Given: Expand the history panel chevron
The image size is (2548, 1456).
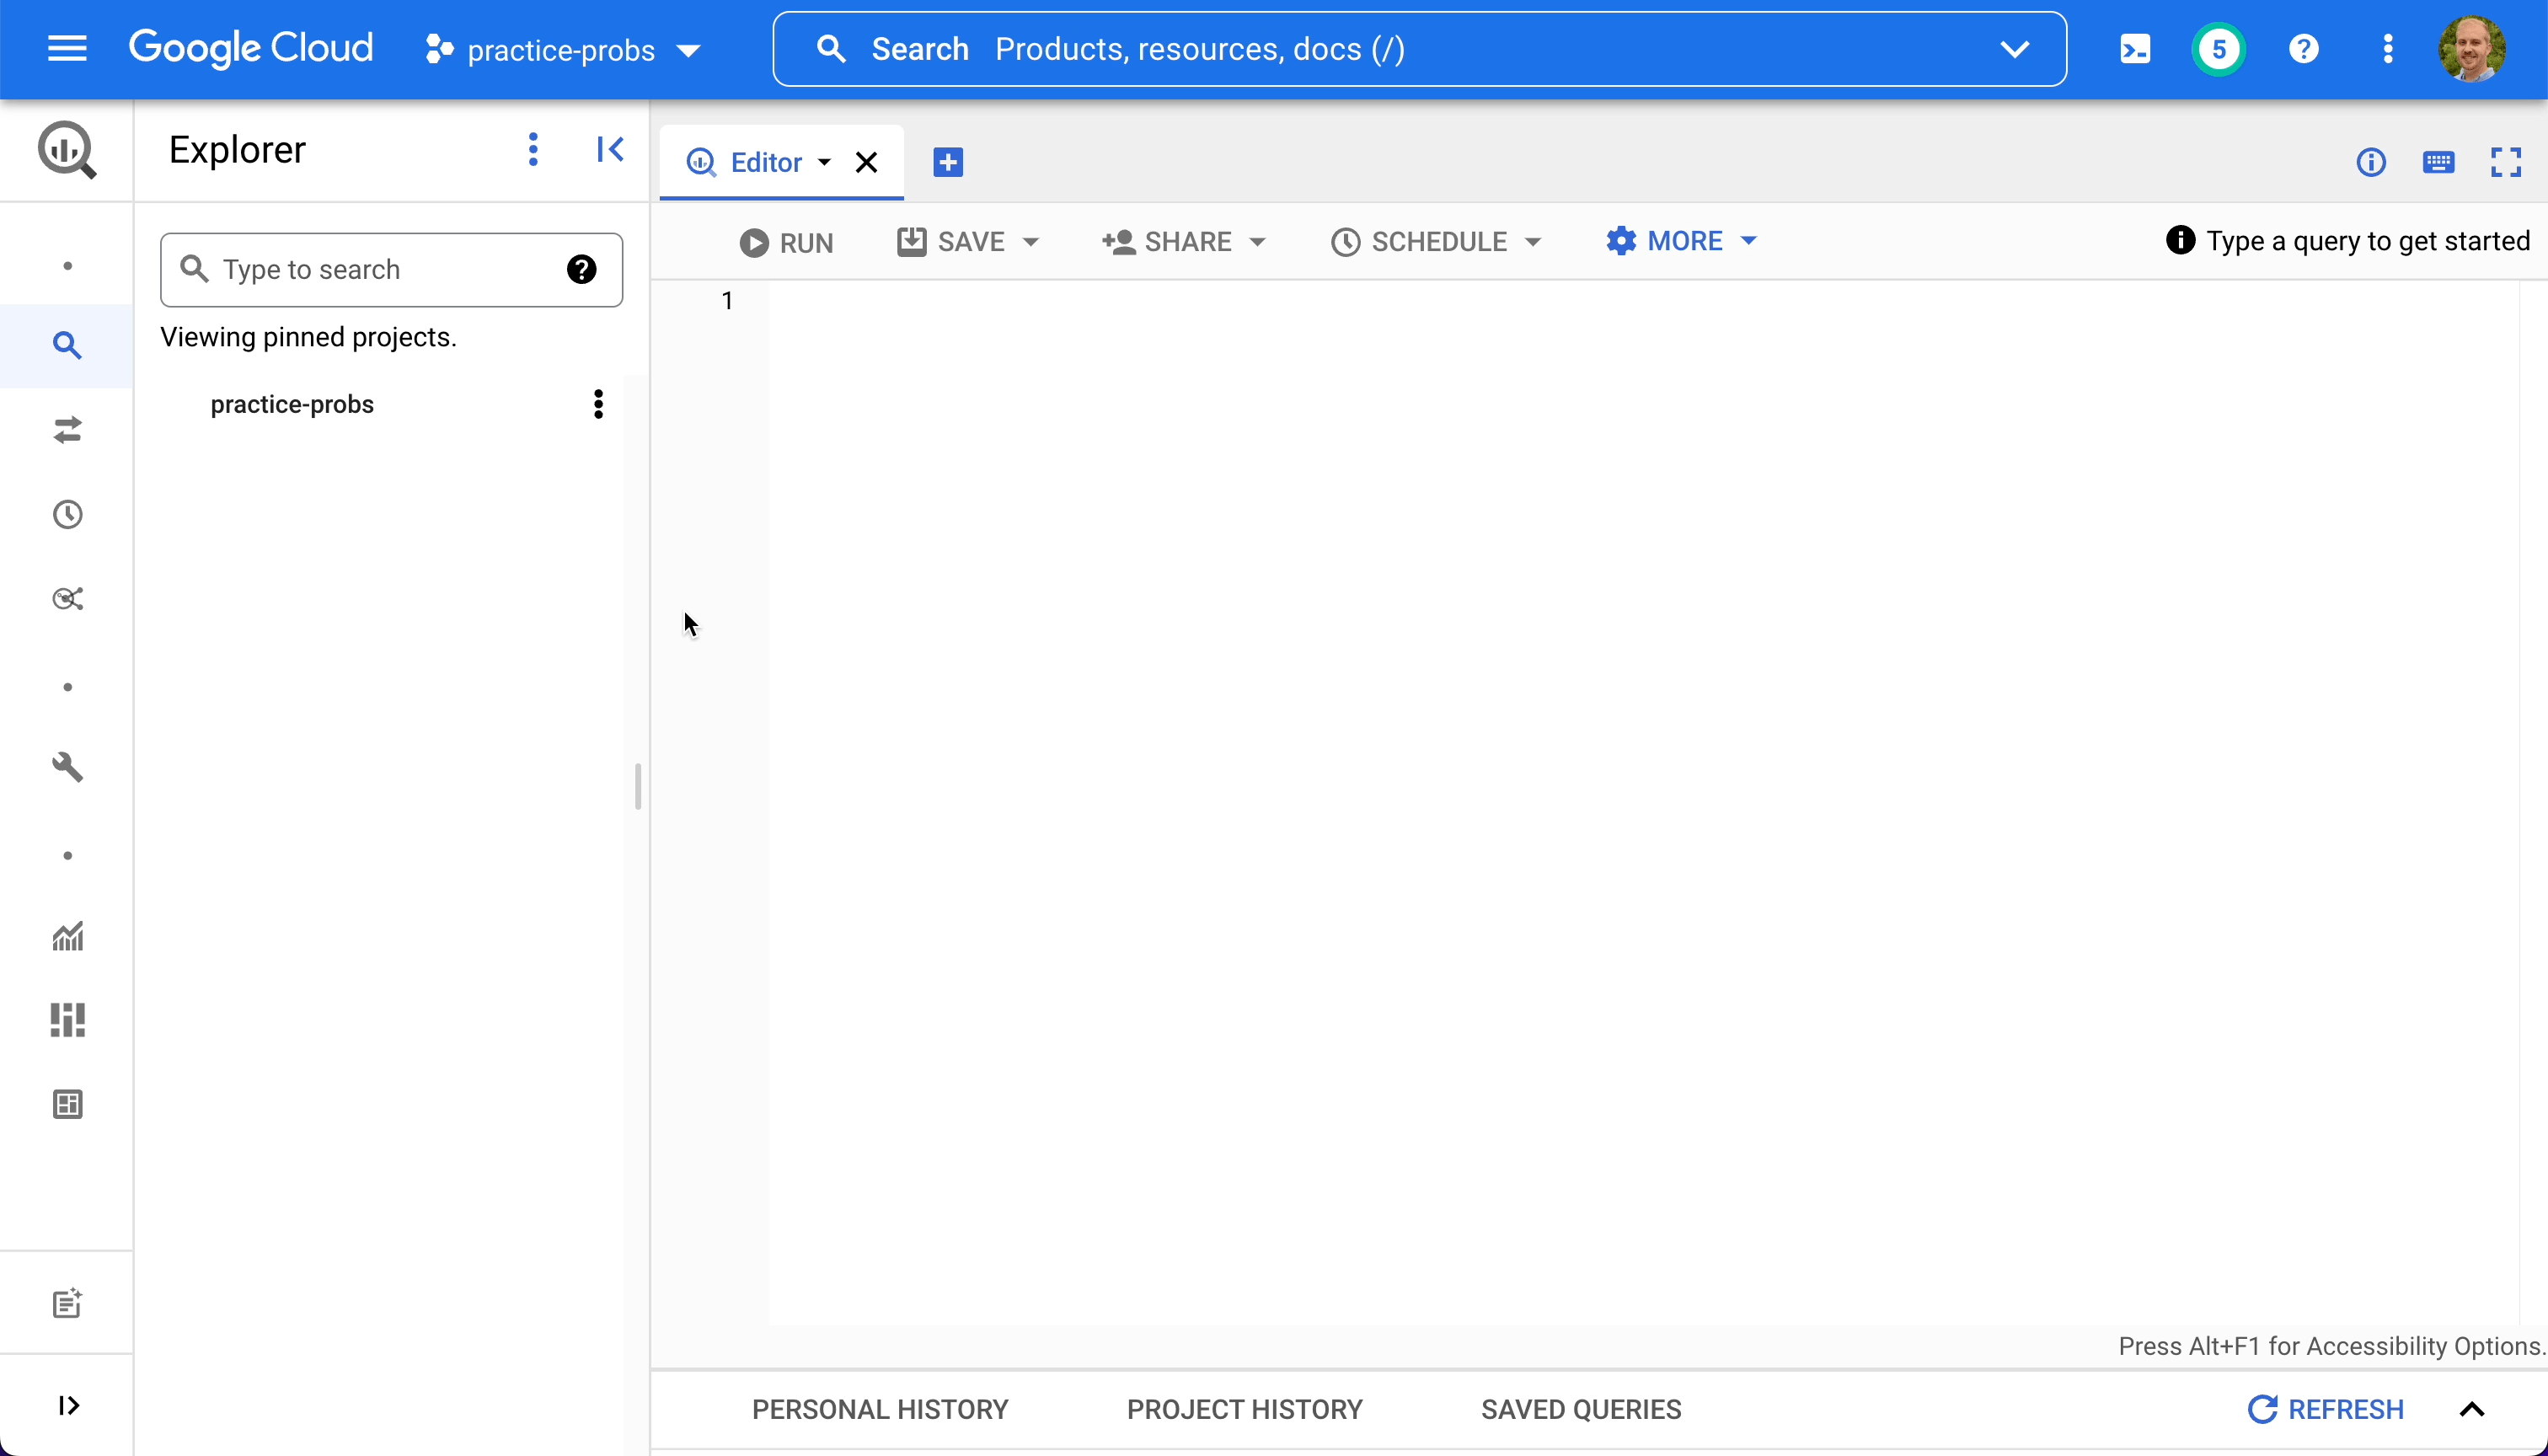Looking at the screenshot, I should pos(2472,1409).
